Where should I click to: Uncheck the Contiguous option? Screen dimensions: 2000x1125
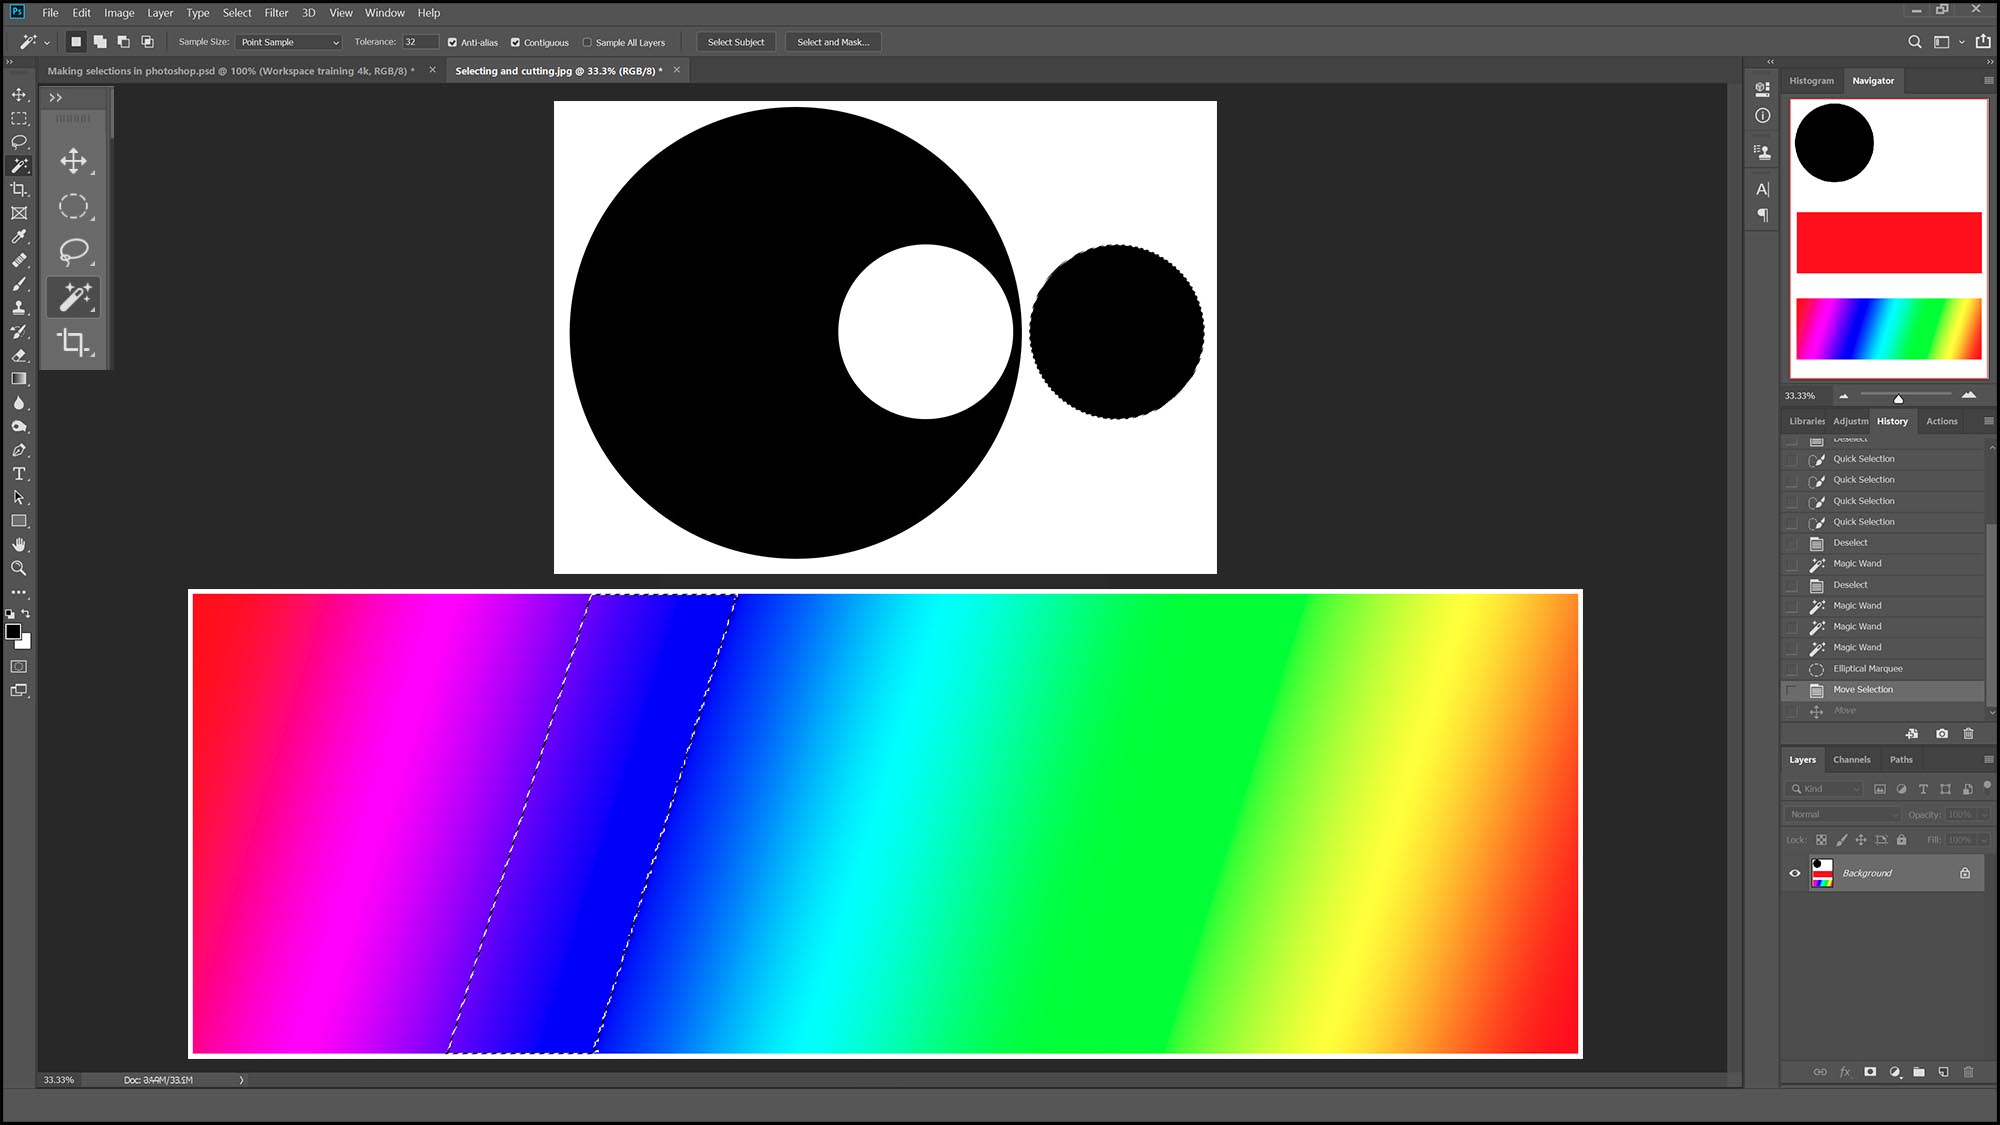coord(516,42)
